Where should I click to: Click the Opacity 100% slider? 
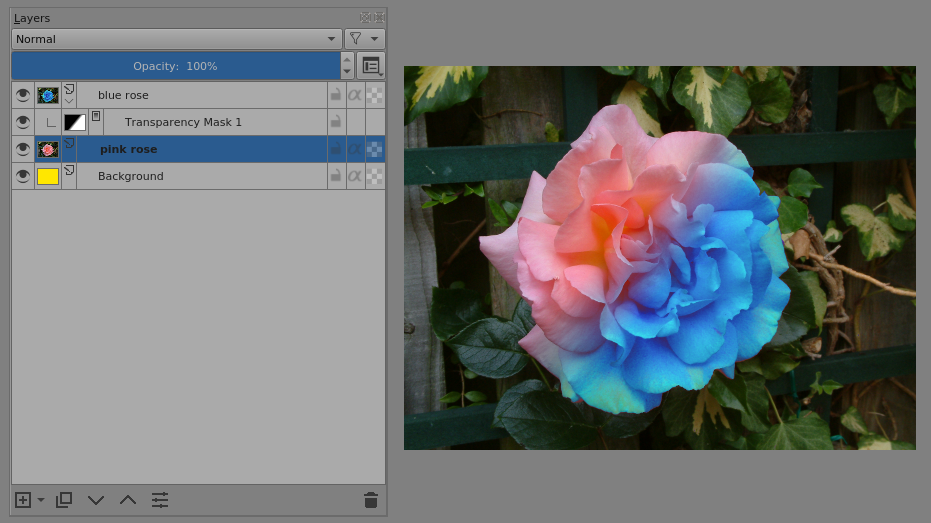175,66
